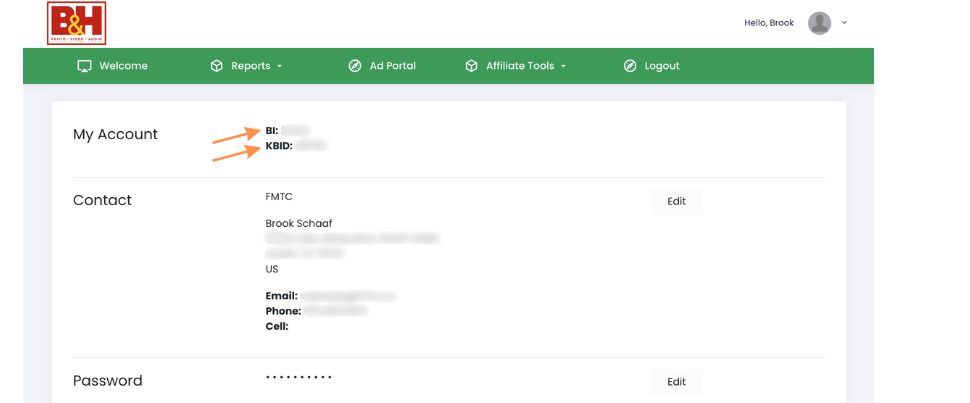Viewport: 970px width, 403px height.
Task: Select the Reports menu label
Action: coord(250,66)
